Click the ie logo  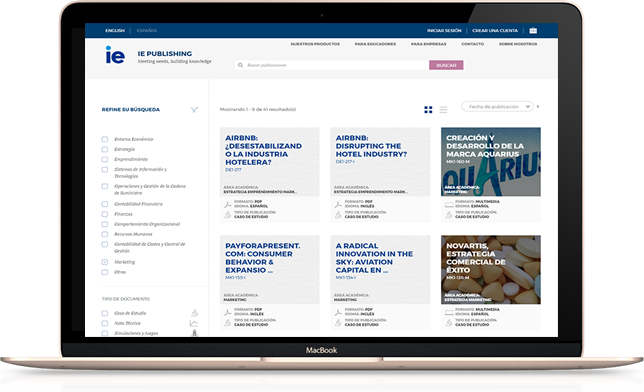[115, 55]
